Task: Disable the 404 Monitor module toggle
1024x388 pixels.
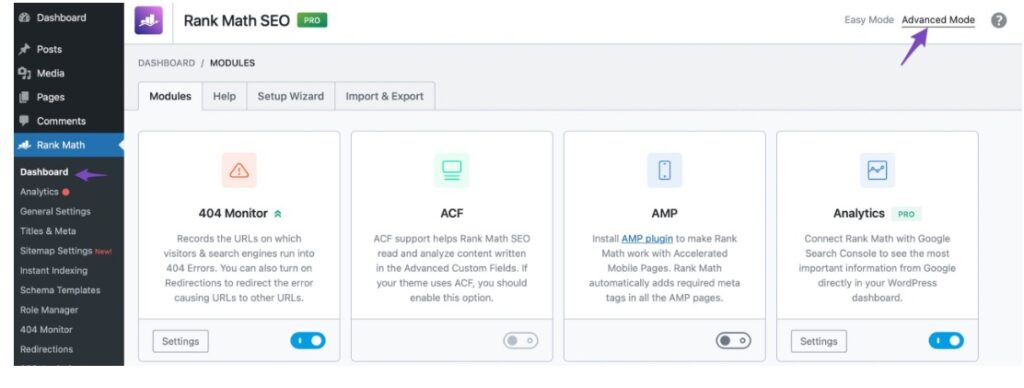Action: [x=308, y=341]
